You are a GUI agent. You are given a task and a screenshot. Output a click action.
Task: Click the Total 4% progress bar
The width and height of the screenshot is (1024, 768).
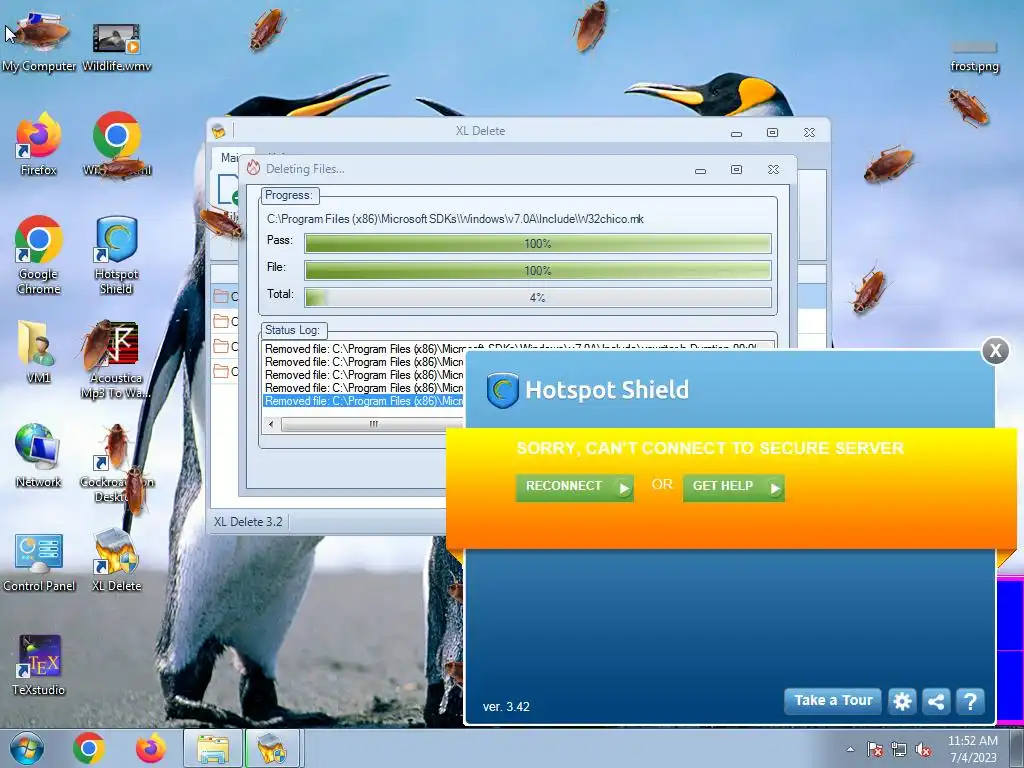[537, 297]
